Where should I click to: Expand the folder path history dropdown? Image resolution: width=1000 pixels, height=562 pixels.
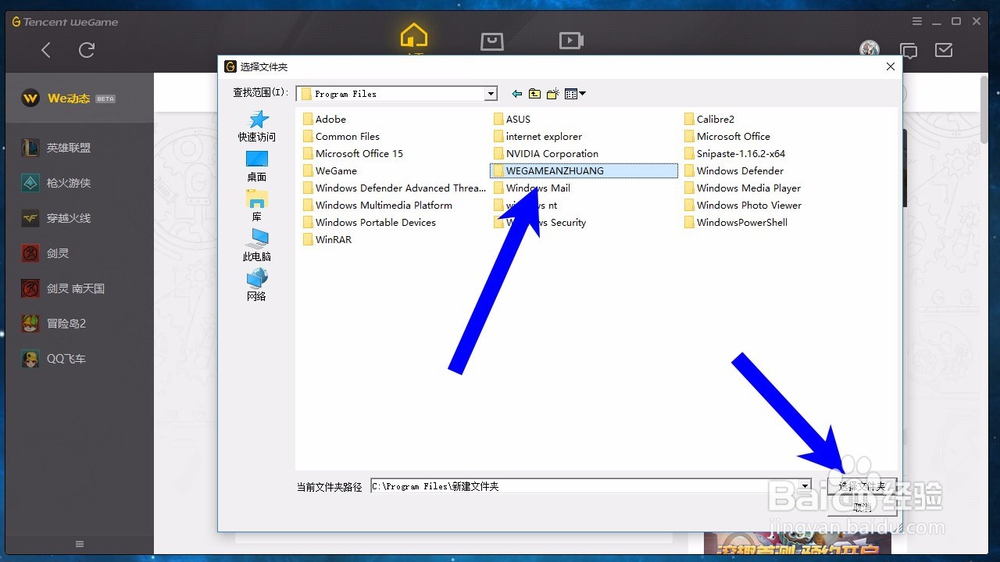click(805, 486)
